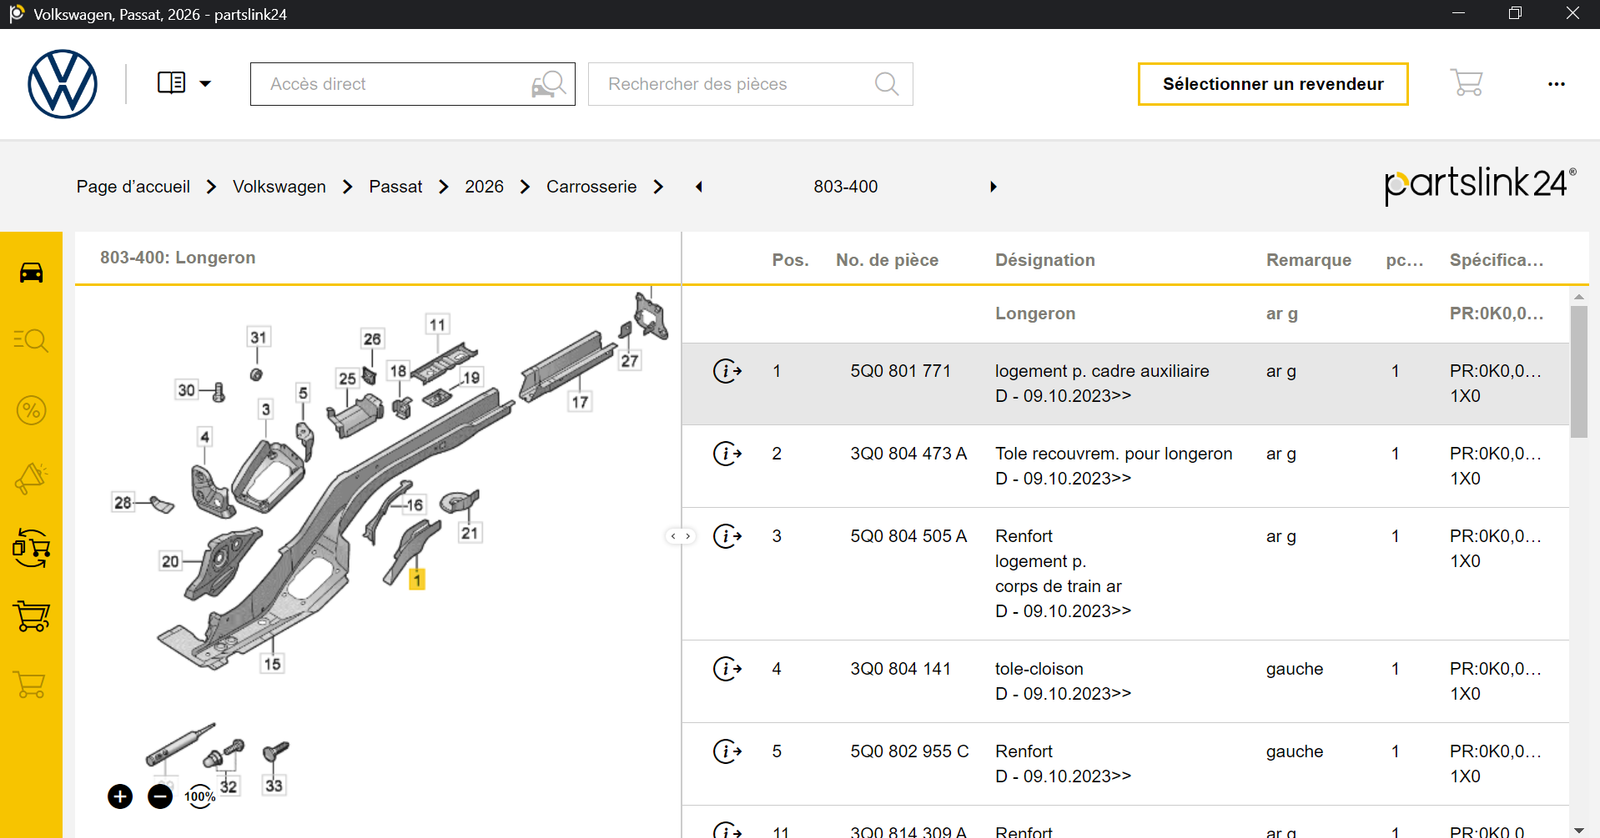Click the partslink24 logo
The width and height of the screenshot is (1600, 838).
[1480, 185]
